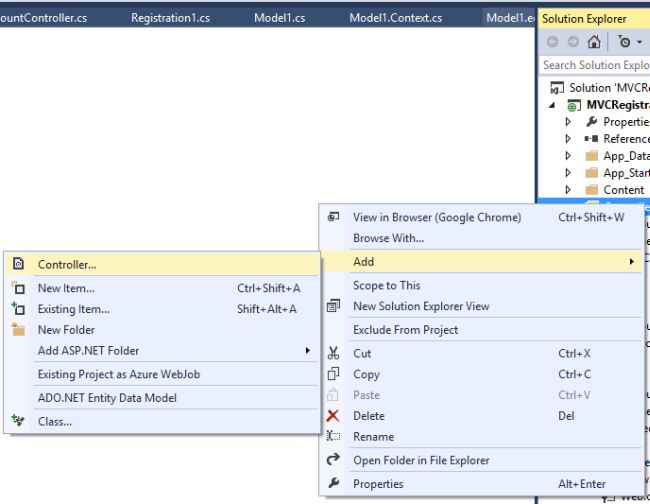Expand the App_Data folder node
The width and height of the screenshot is (650, 504).
[x=568, y=156]
